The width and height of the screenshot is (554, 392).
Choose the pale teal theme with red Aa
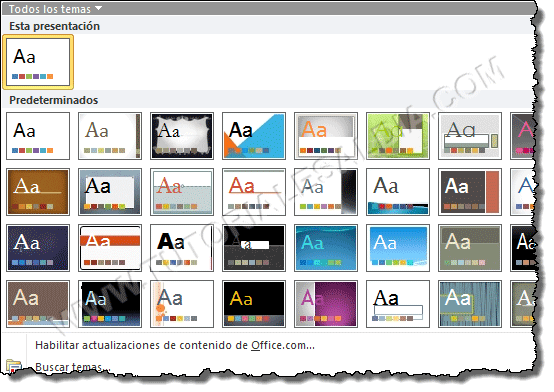tap(182, 192)
